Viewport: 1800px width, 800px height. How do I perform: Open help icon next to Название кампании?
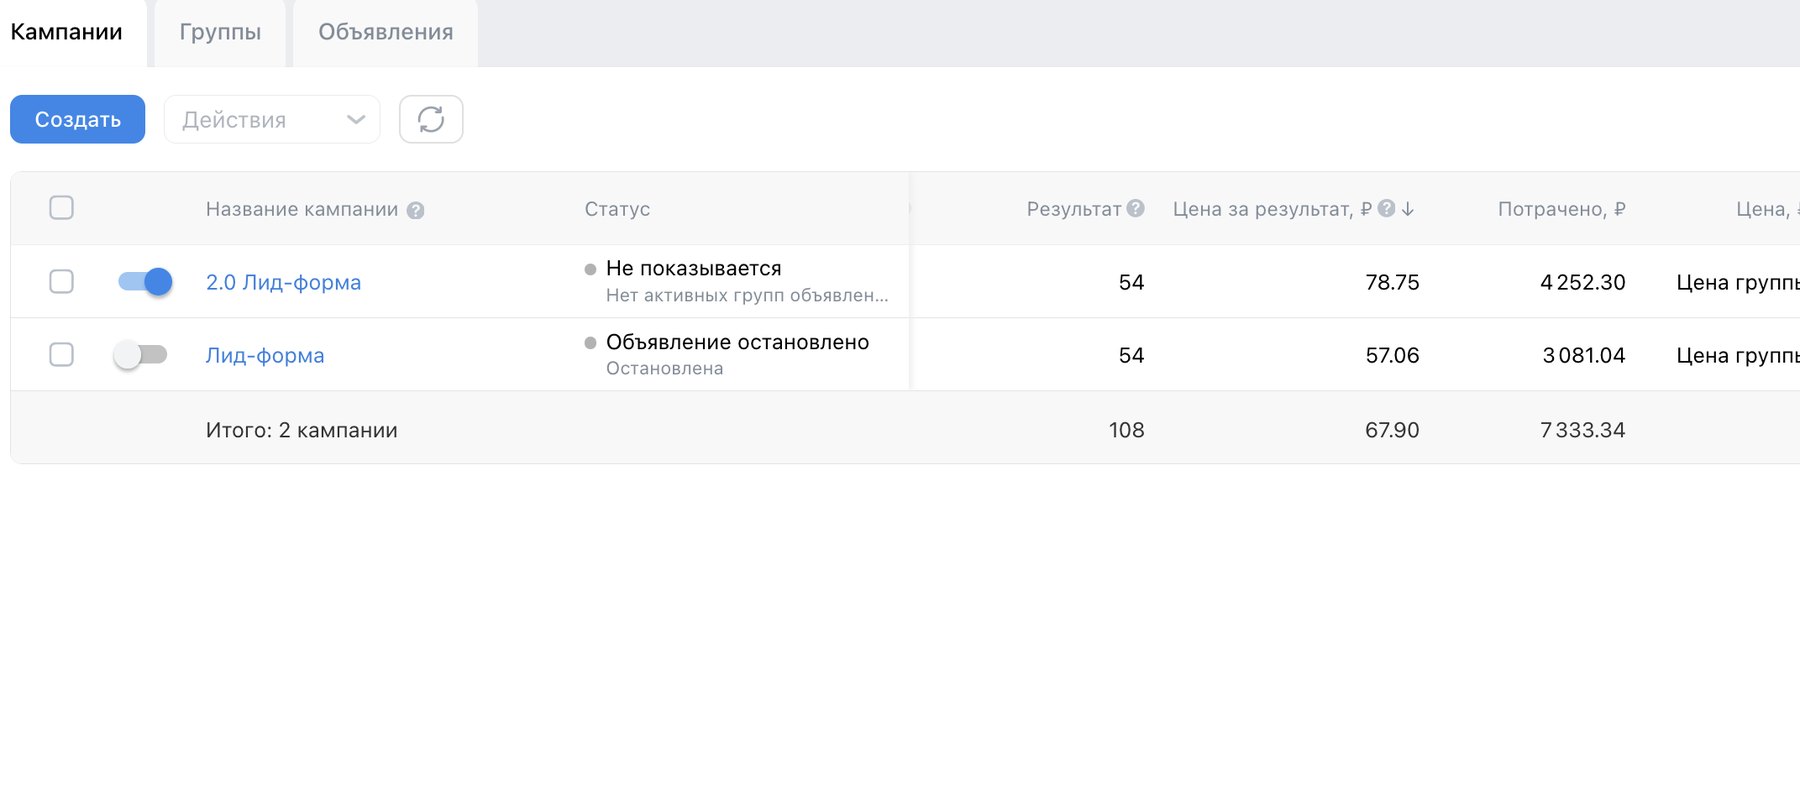(416, 210)
